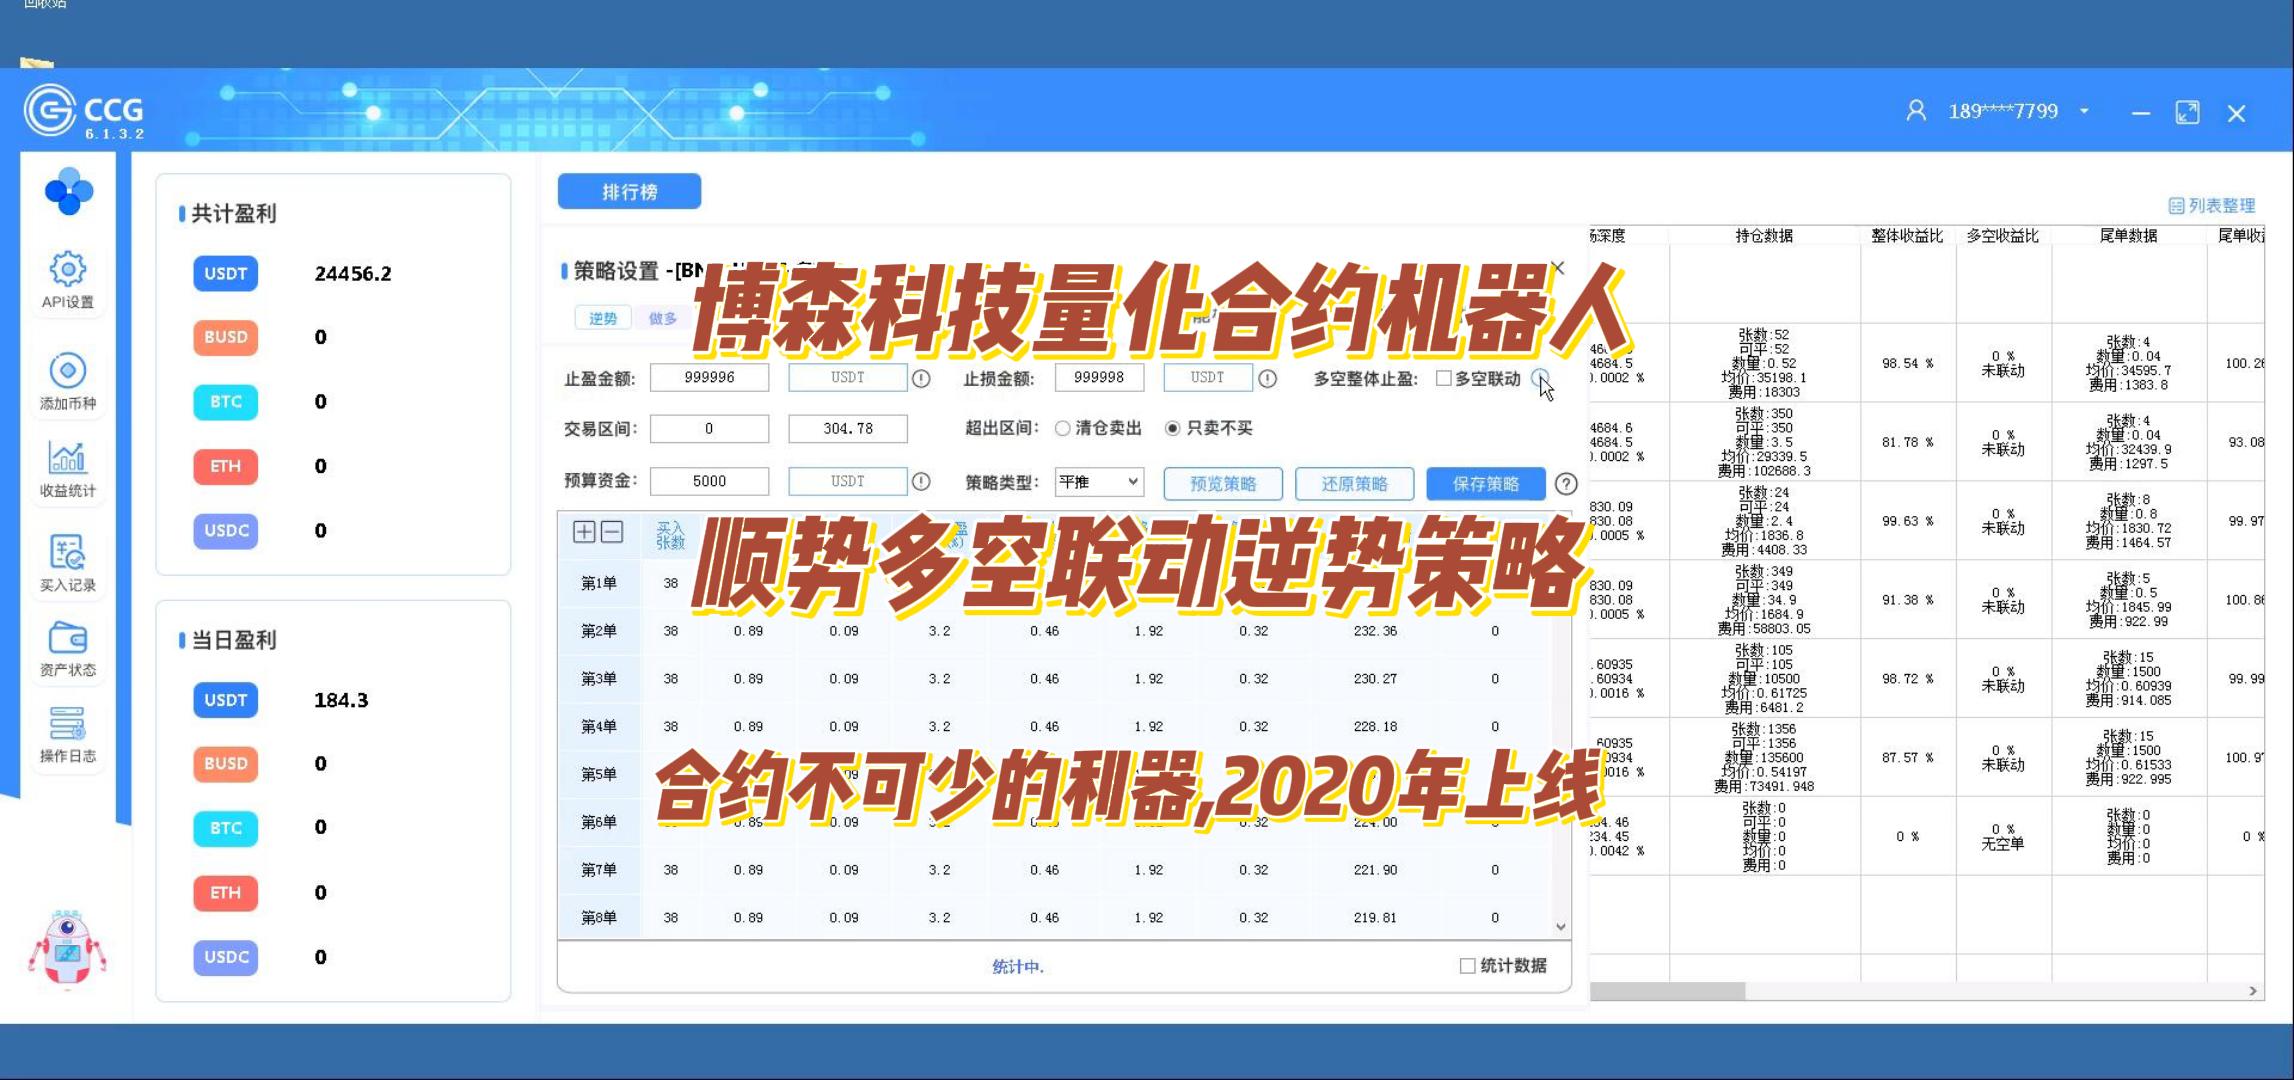Screen dimensions: 2294x1080
Task: Click BTC badge under 当日盈利
Action: [x=225, y=828]
